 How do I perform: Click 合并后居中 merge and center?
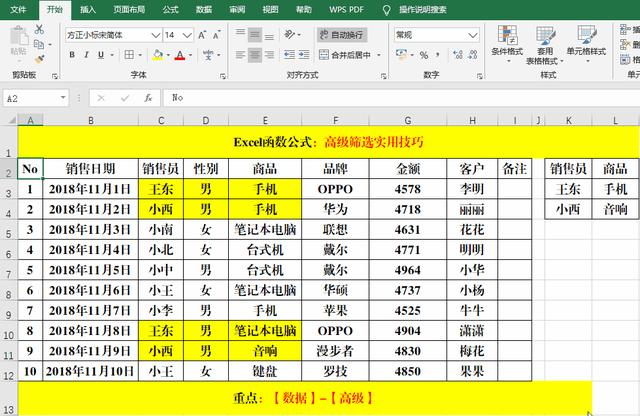[x=345, y=55]
